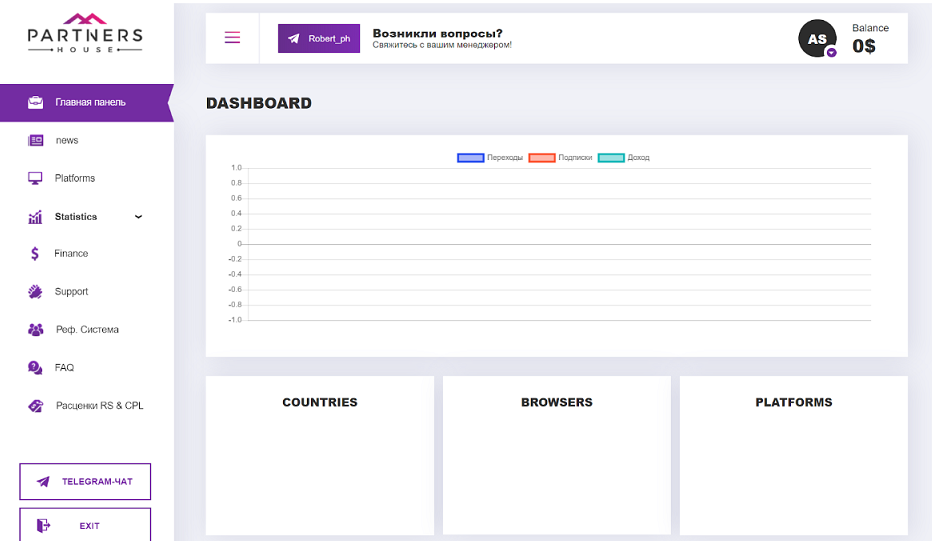
Task: Open the Platforms menu item
Action: tap(87, 178)
